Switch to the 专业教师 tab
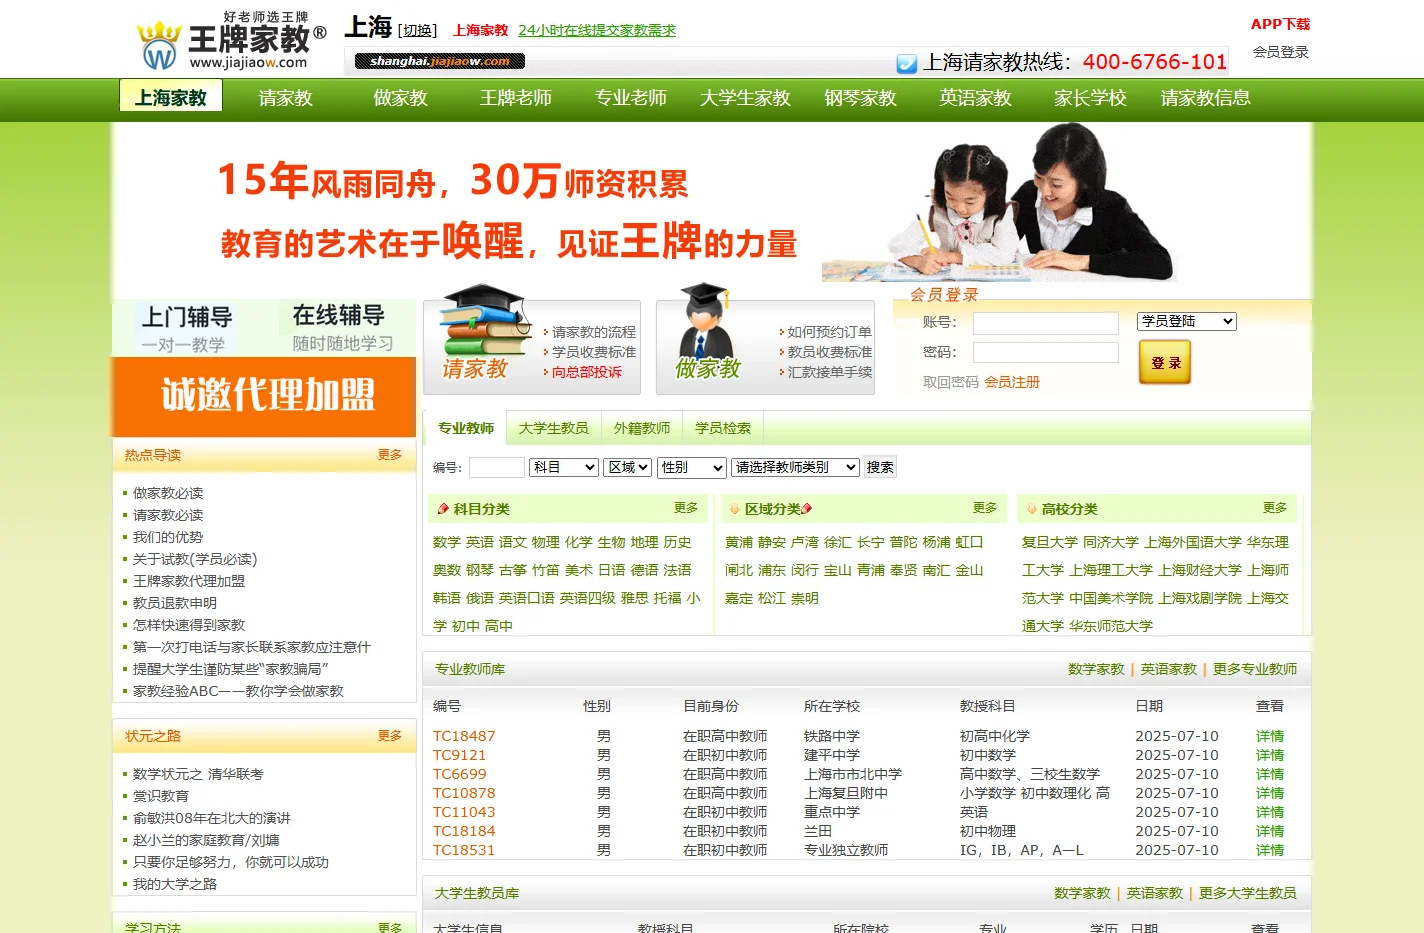This screenshot has height=933, width=1424. click(466, 428)
